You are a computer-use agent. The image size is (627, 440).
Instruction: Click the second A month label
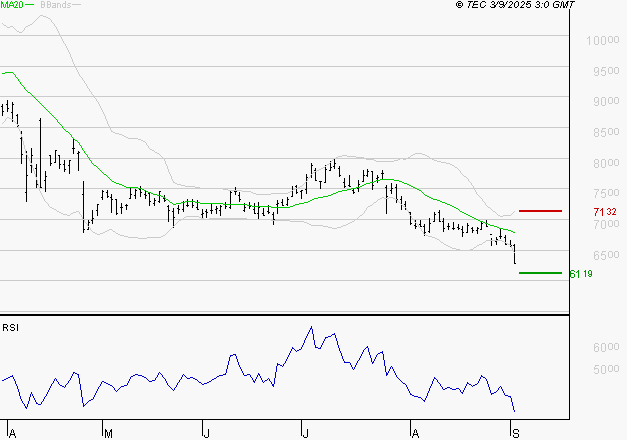(415, 434)
